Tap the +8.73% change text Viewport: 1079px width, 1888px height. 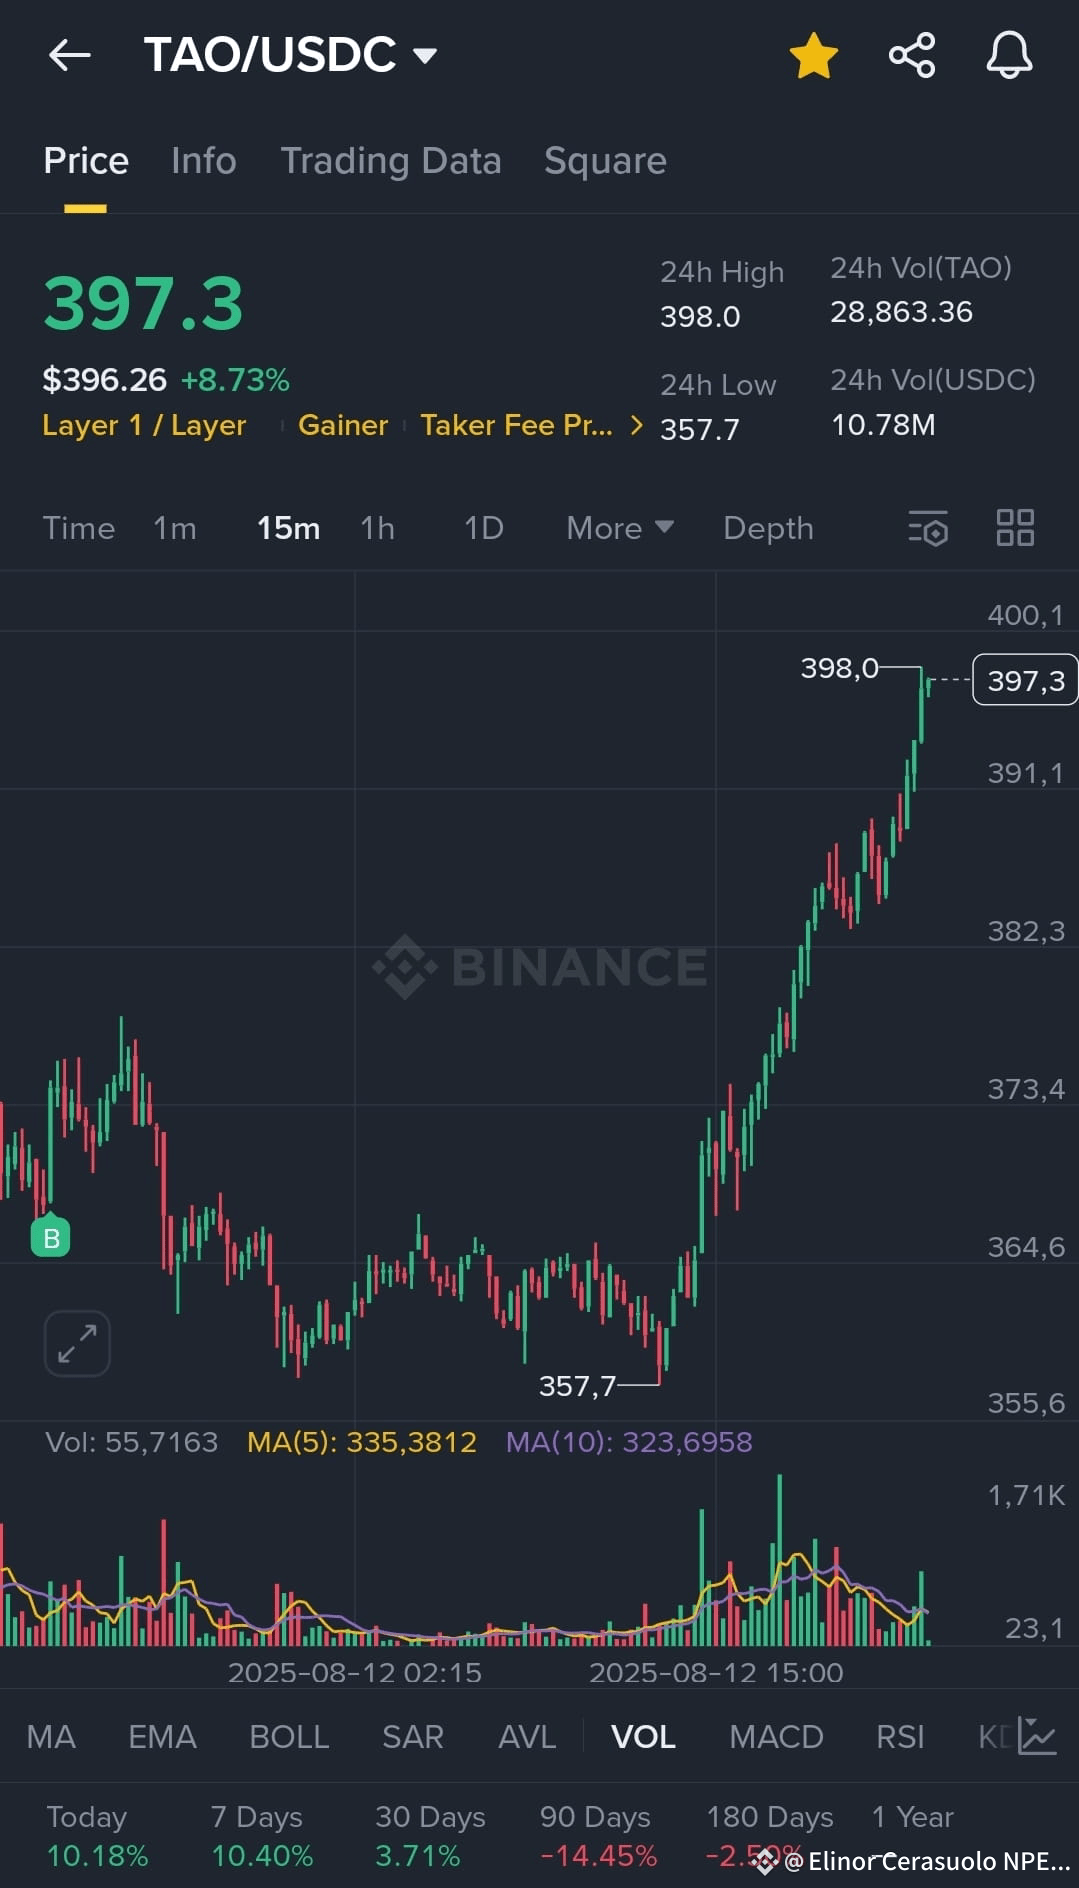[235, 380]
